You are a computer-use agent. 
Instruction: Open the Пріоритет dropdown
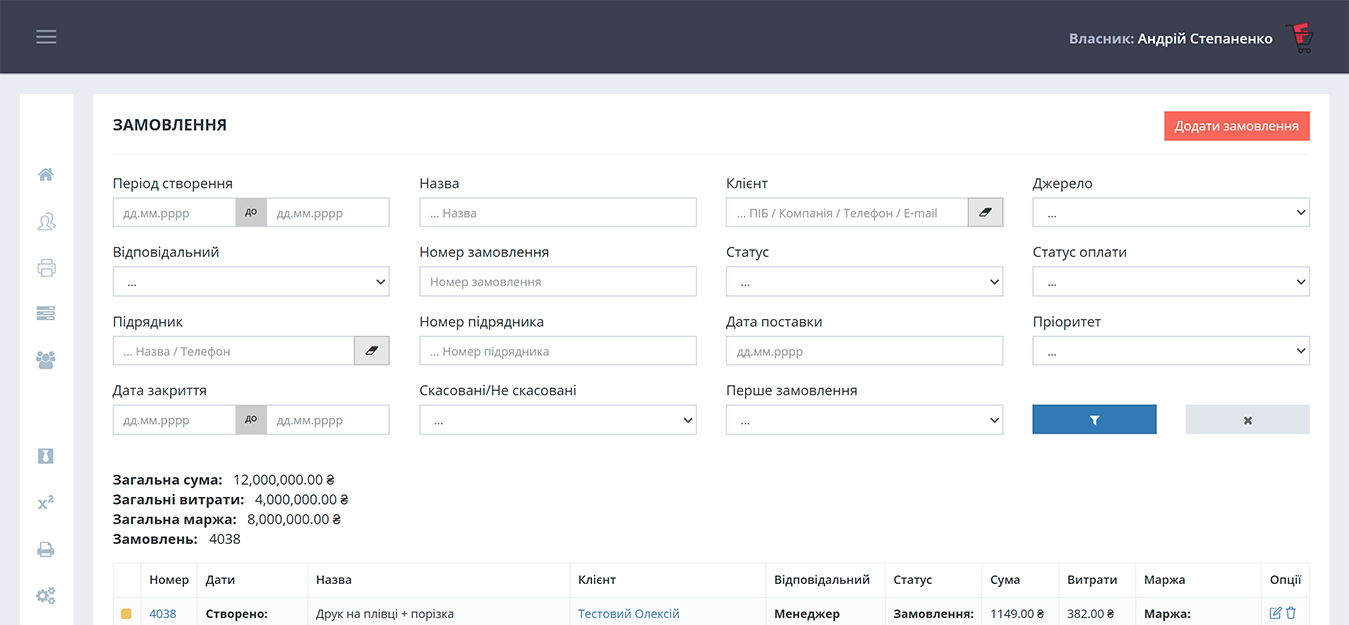click(1170, 351)
